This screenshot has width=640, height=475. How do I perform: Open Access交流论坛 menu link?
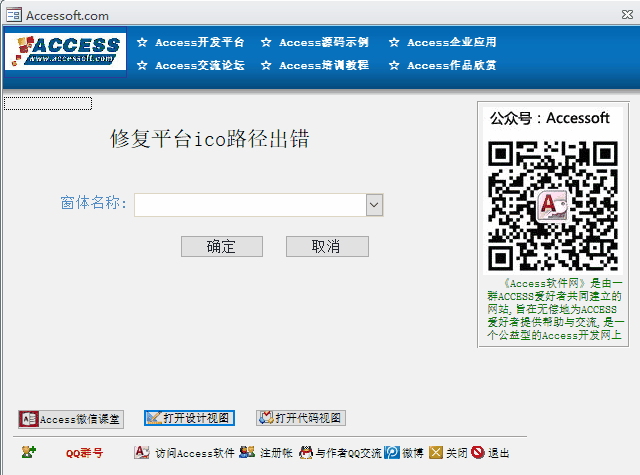pos(200,65)
